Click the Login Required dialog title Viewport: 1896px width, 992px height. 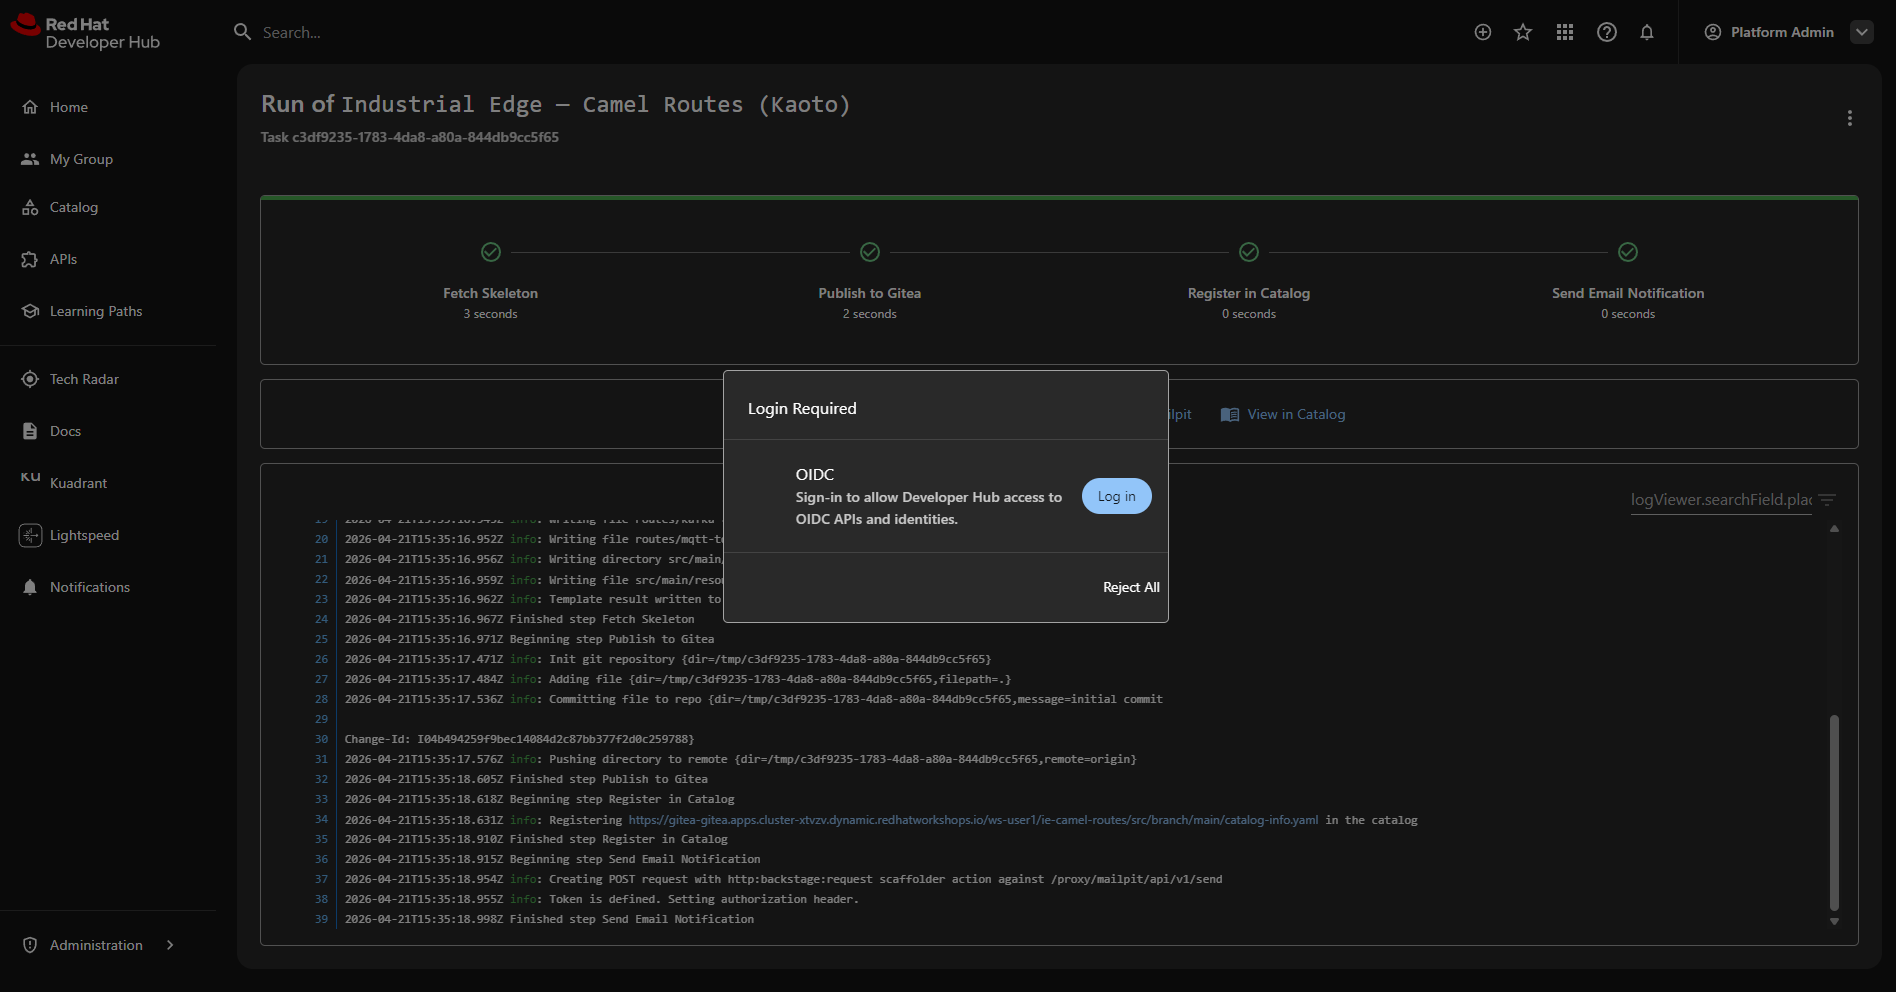802,408
